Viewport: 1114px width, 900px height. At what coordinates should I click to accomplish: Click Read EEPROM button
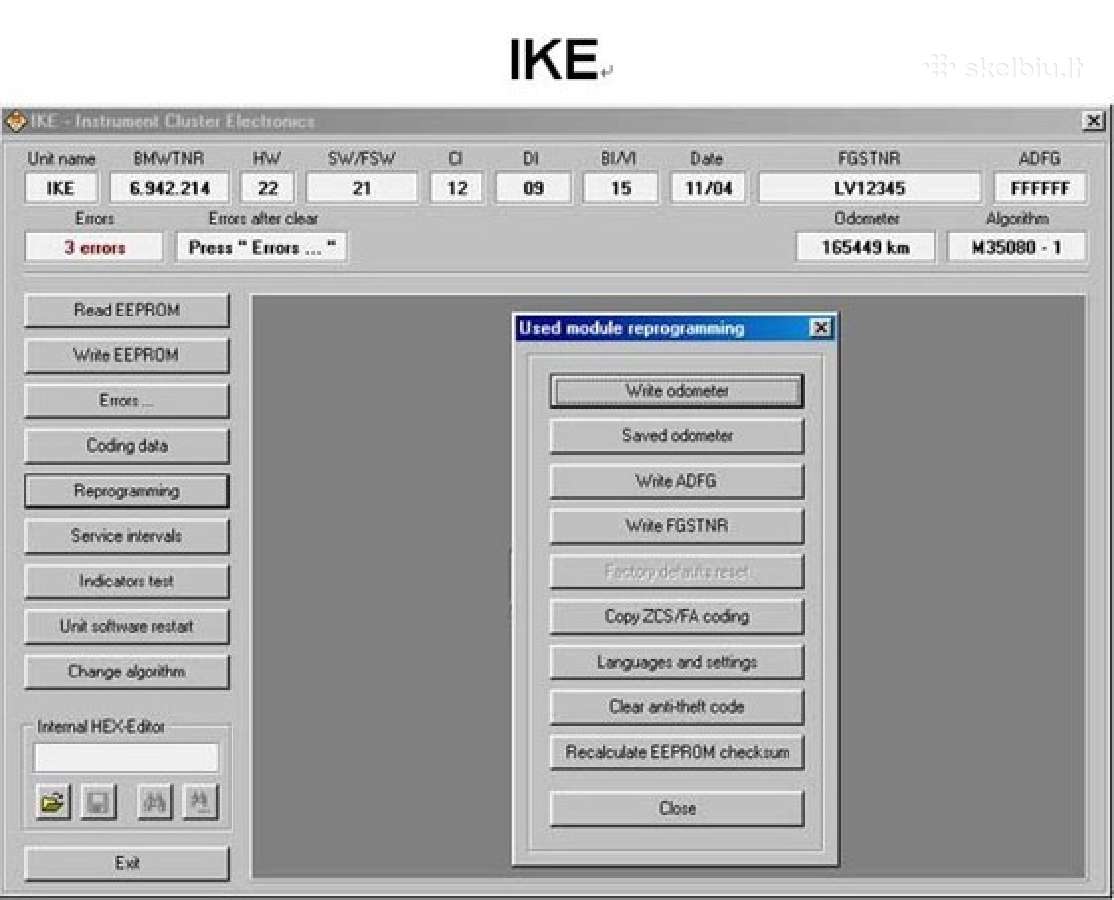[x=126, y=310]
